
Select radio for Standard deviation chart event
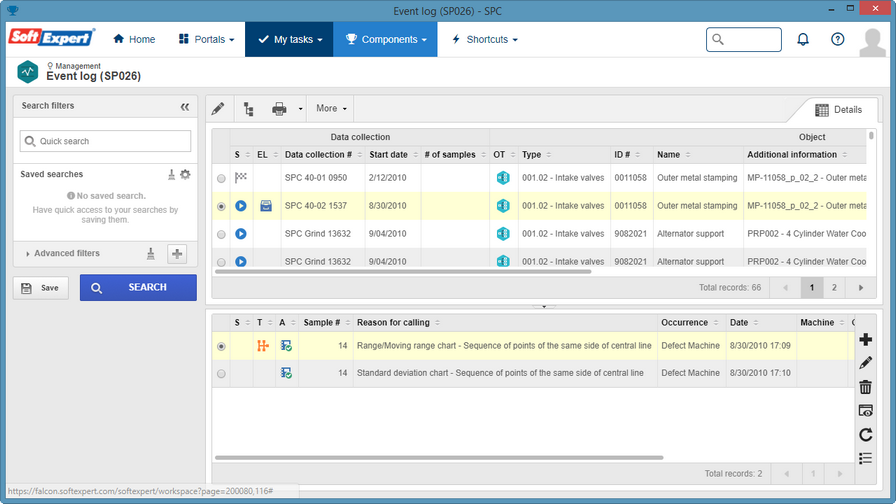[x=221, y=374]
